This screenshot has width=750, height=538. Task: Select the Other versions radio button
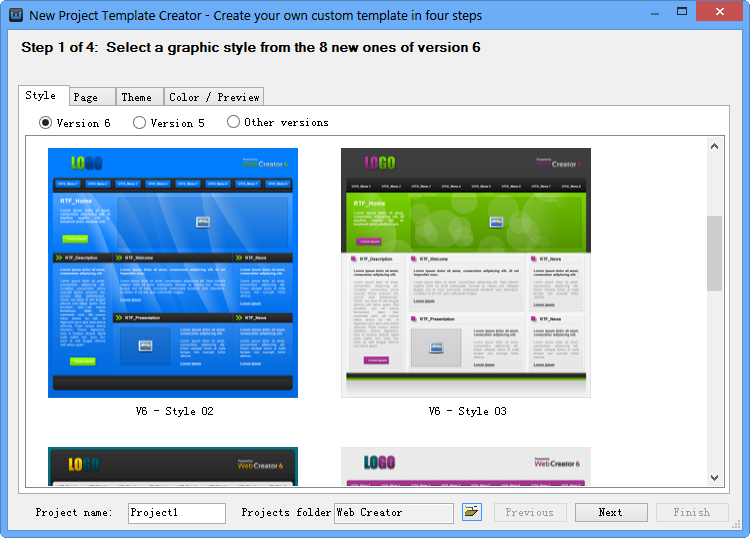[278, 122]
